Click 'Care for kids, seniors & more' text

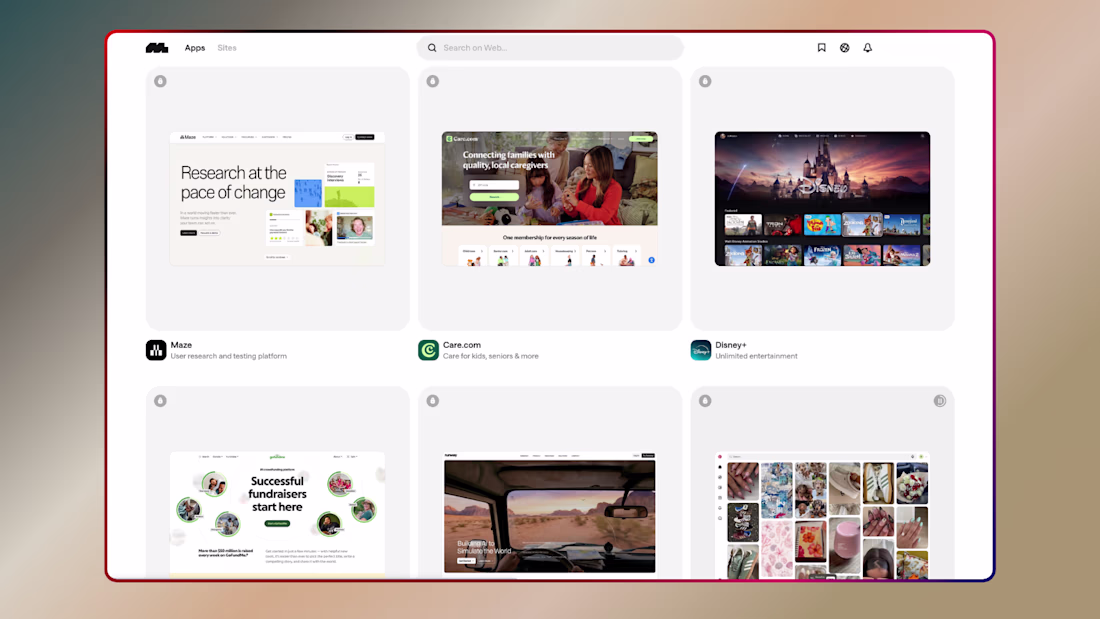click(x=490, y=356)
